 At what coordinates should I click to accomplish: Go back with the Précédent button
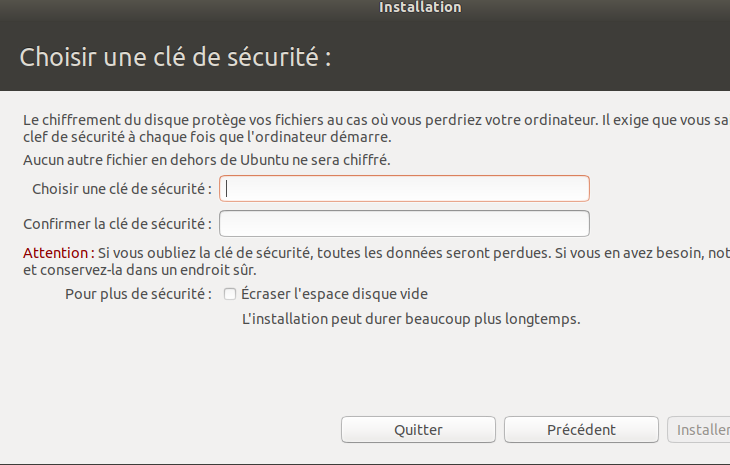[581, 430]
